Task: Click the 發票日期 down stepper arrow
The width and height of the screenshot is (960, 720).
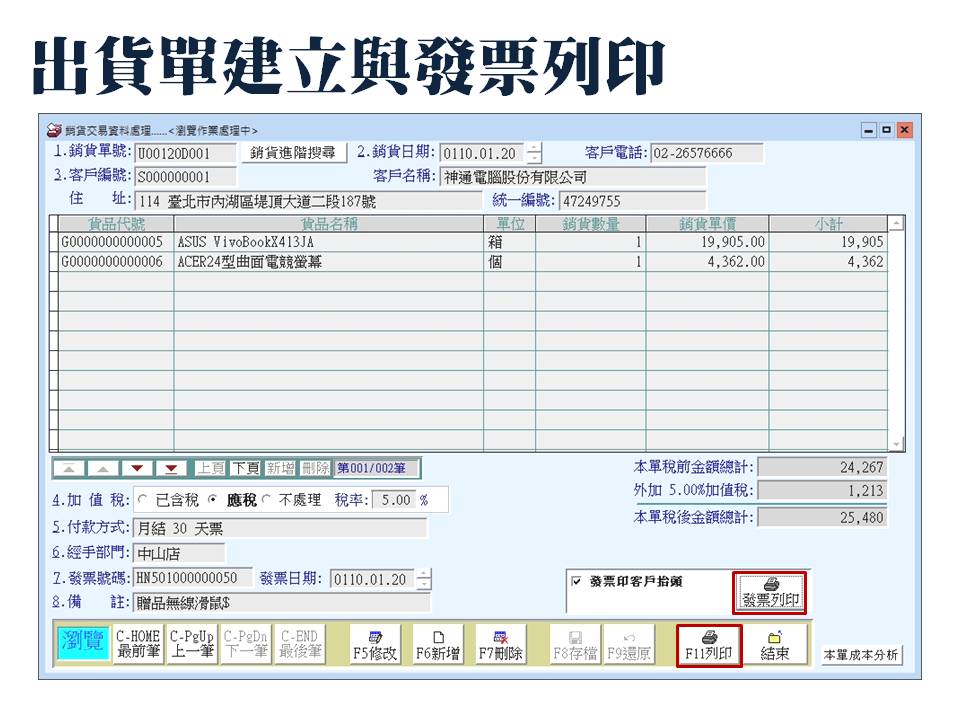Action: [x=424, y=582]
